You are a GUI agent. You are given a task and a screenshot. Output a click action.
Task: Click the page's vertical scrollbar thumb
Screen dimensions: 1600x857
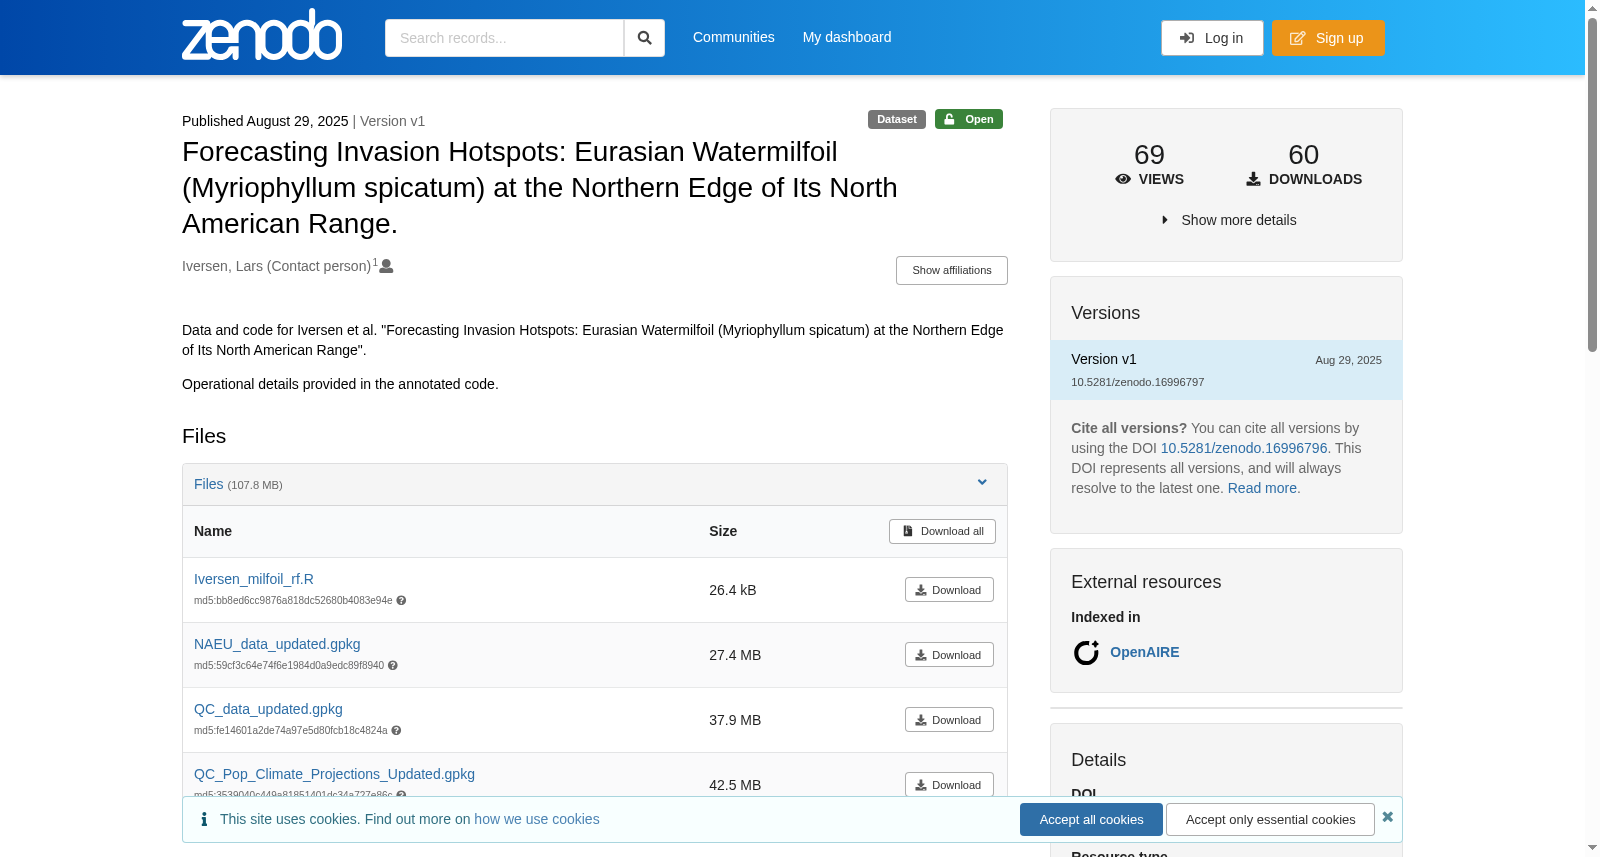(x=1592, y=185)
